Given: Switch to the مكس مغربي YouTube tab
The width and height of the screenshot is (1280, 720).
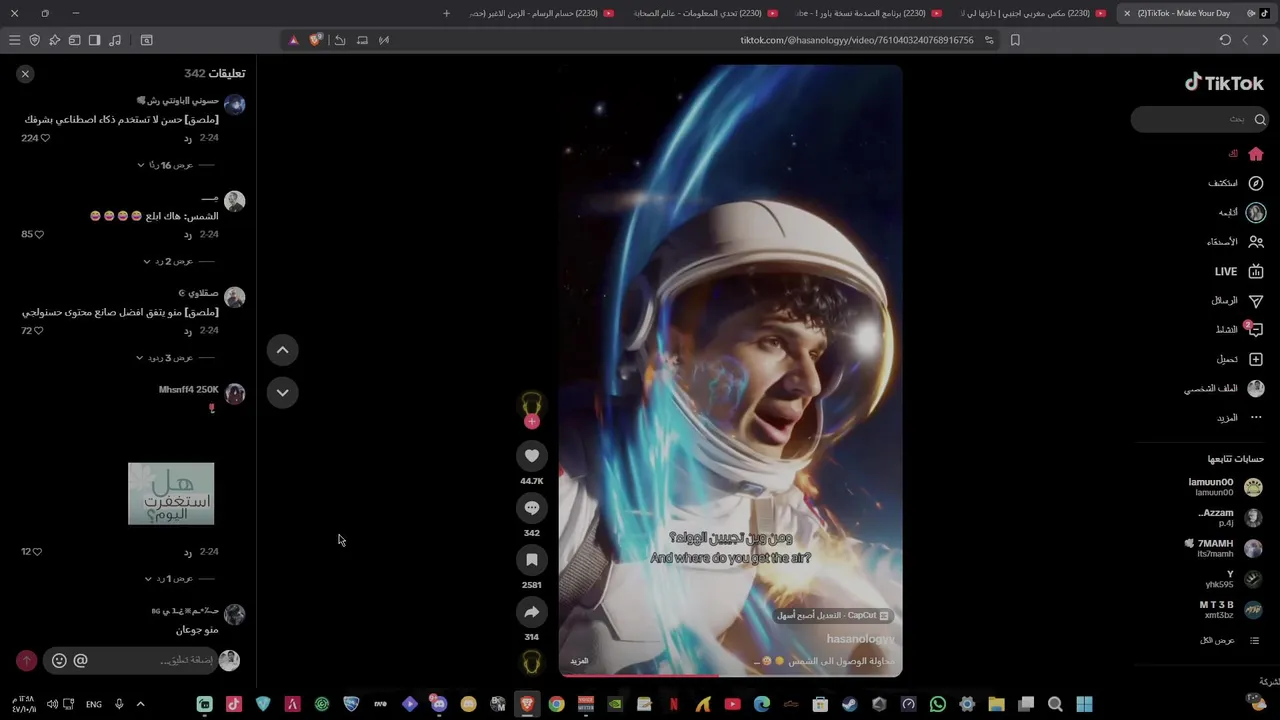Looking at the screenshot, I should (1031, 13).
